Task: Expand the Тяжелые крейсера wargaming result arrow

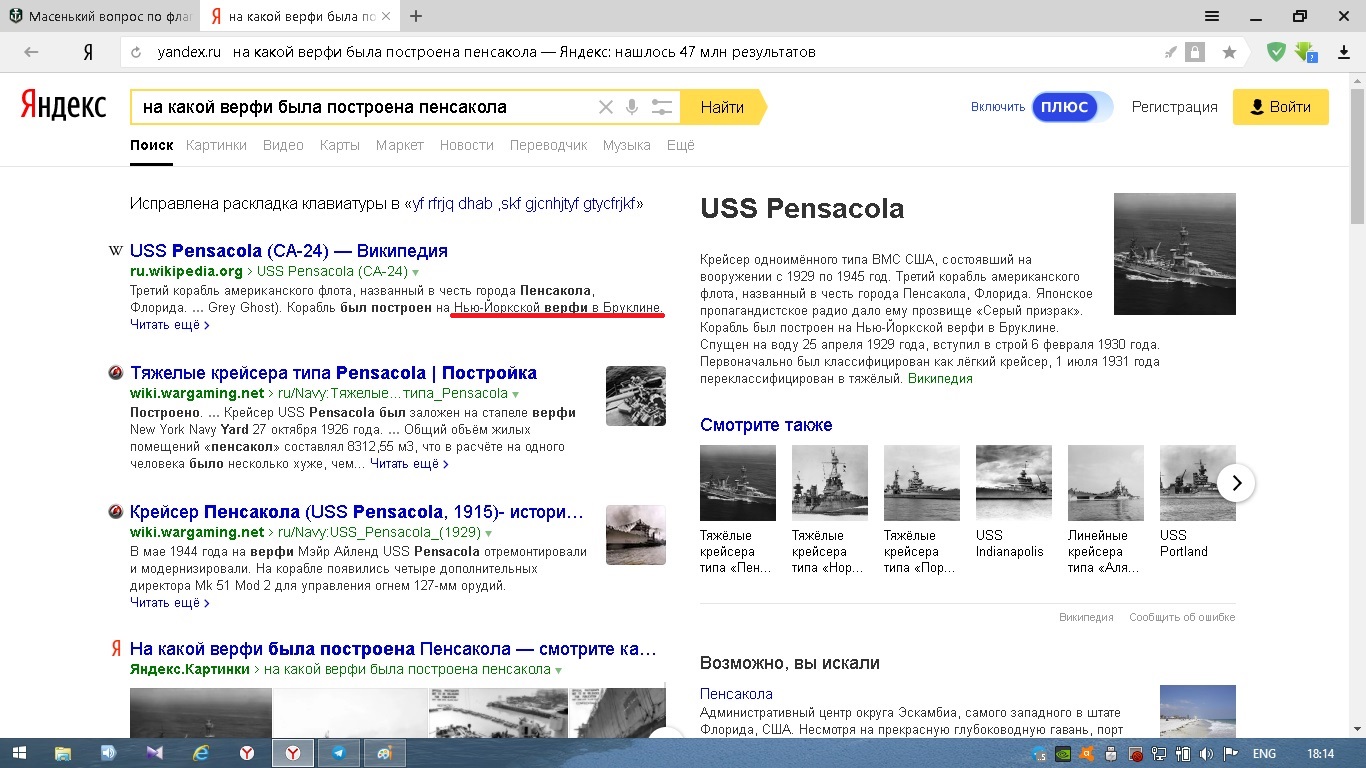Action: point(516,394)
